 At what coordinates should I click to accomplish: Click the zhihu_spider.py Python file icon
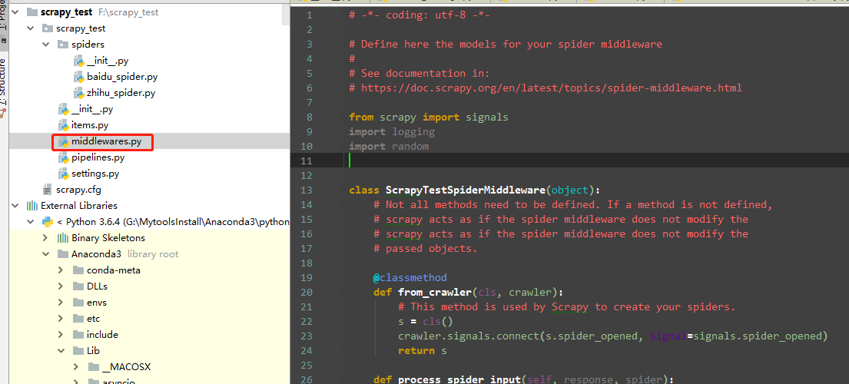click(79, 93)
